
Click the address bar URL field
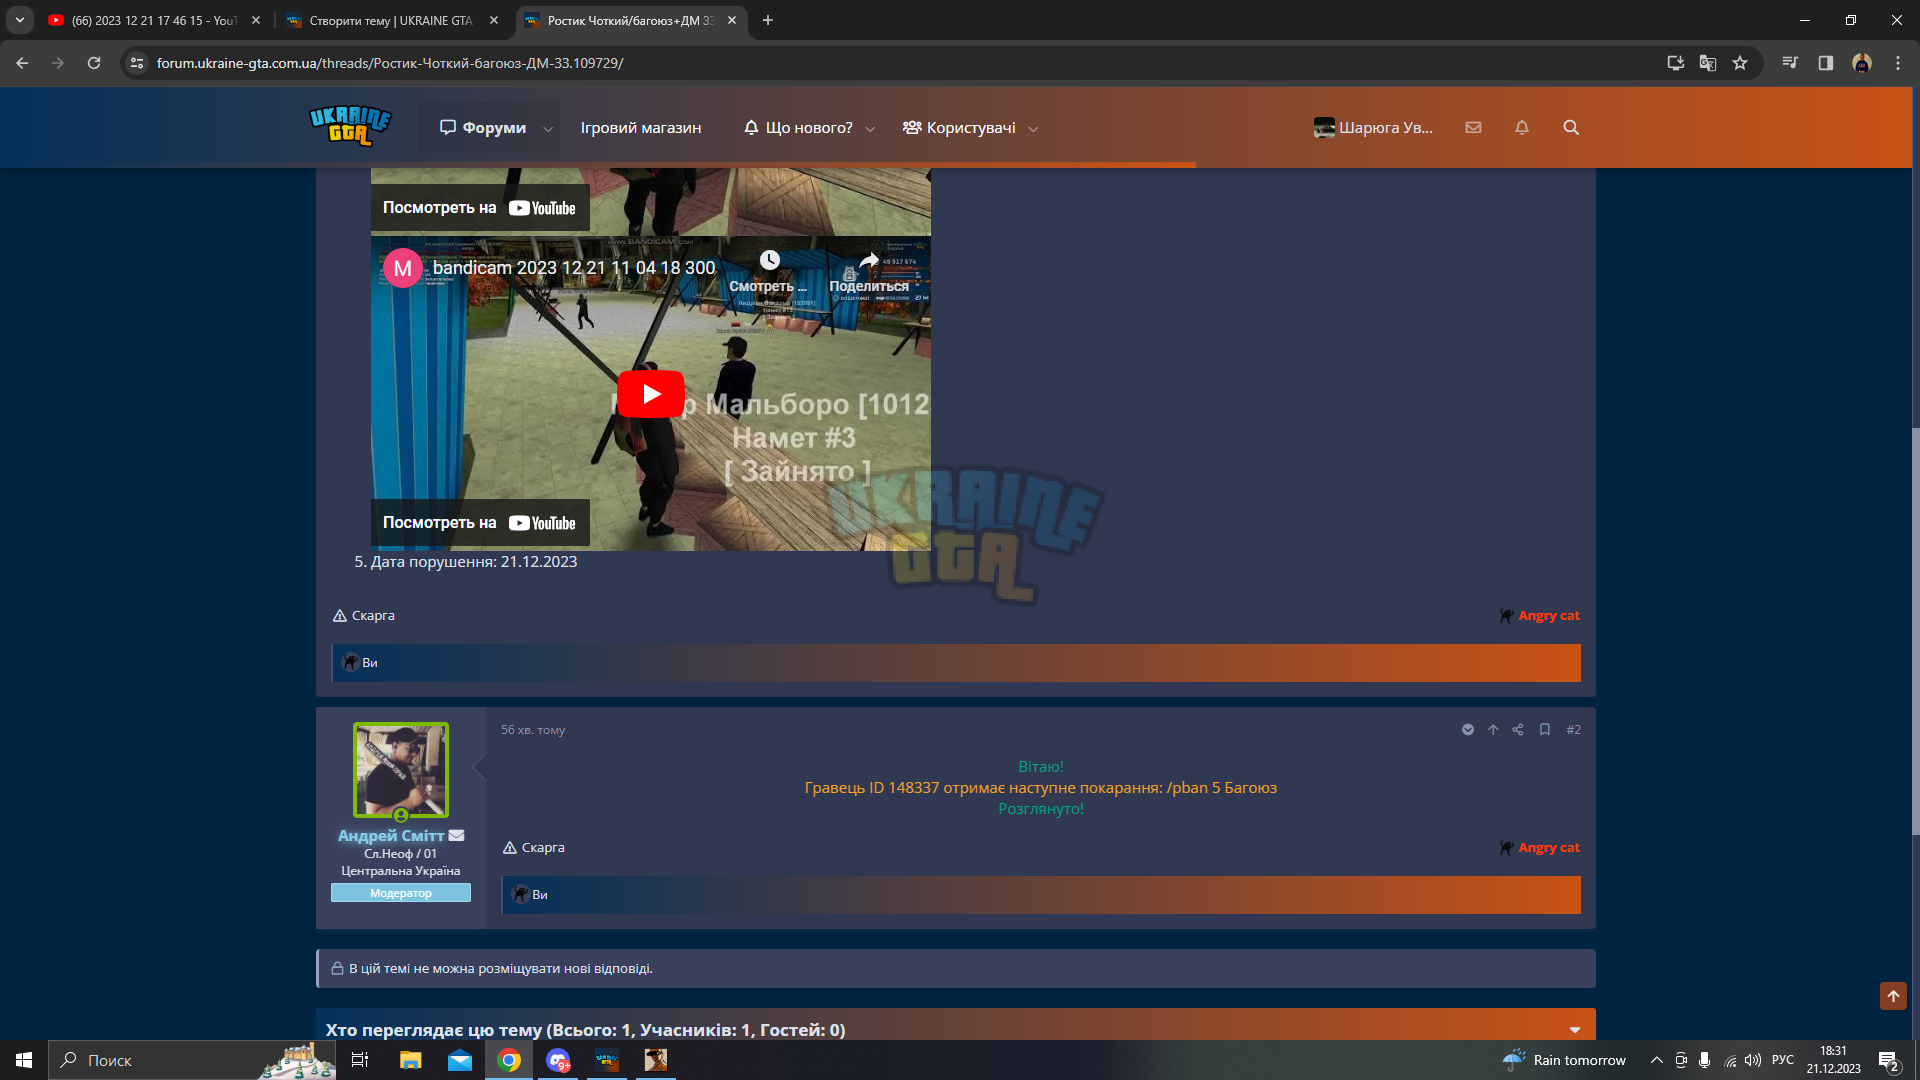tap(900, 63)
